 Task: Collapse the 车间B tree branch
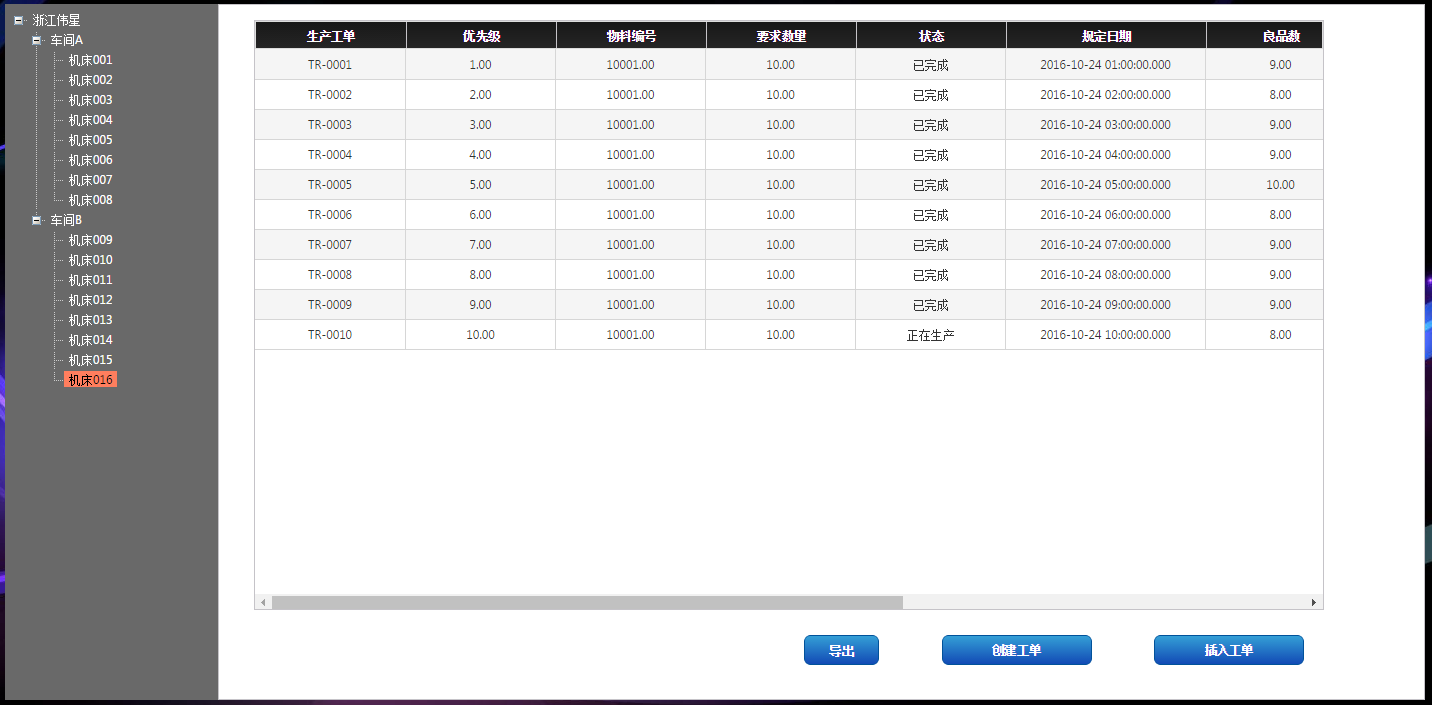(x=36, y=220)
